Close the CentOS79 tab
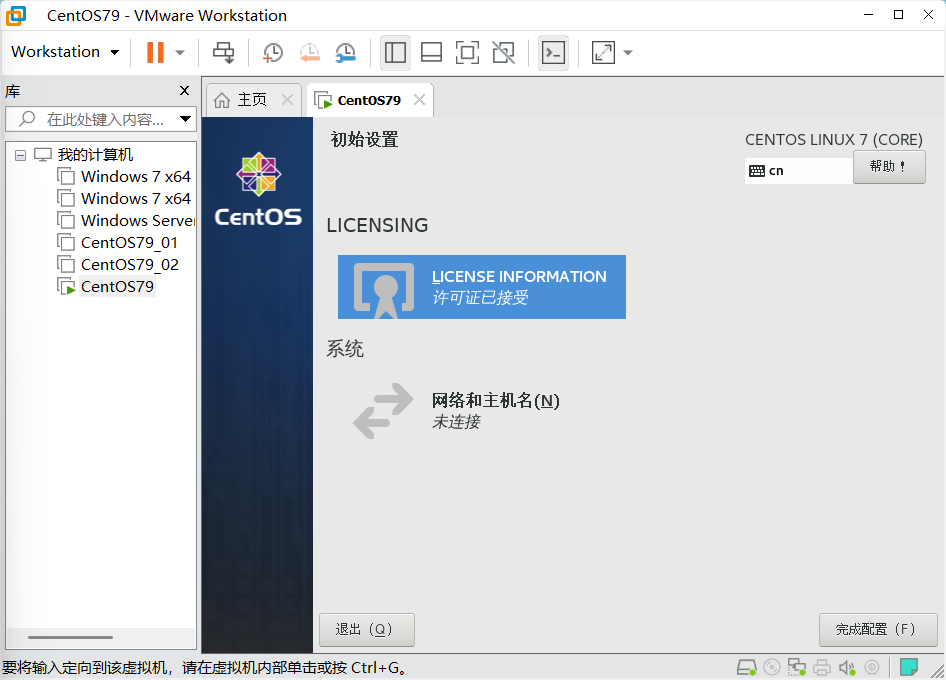 pos(419,100)
